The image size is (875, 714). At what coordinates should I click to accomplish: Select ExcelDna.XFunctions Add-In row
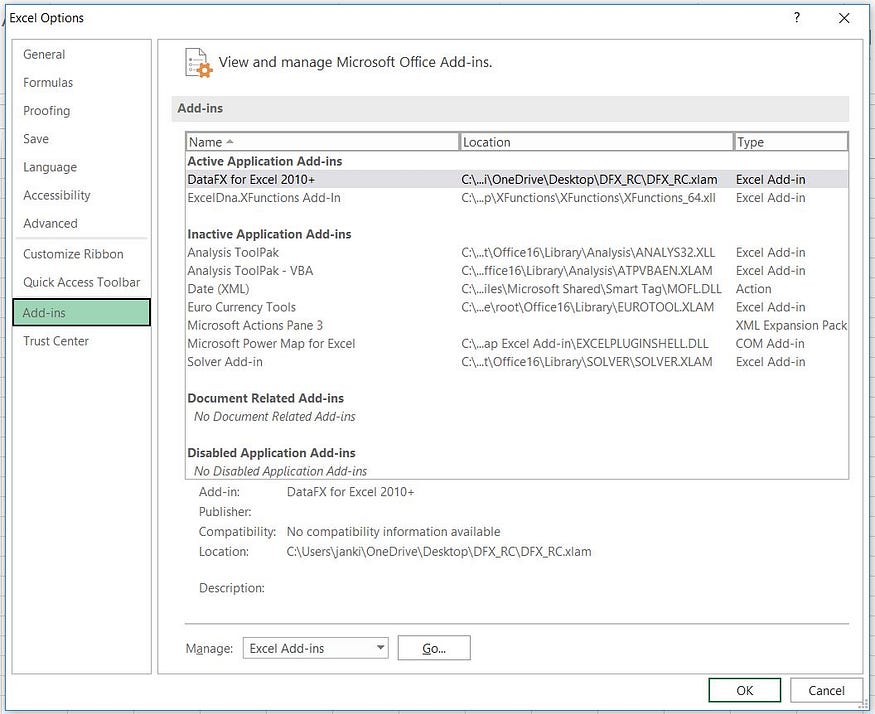click(517, 198)
